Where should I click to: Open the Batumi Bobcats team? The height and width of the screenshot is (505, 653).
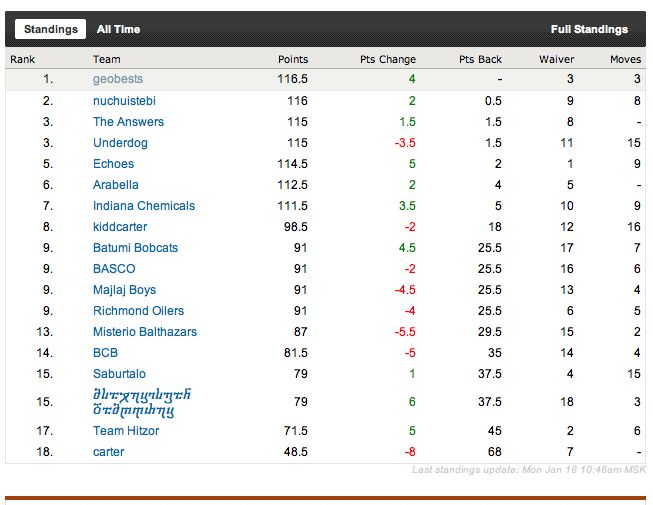click(135, 248)
